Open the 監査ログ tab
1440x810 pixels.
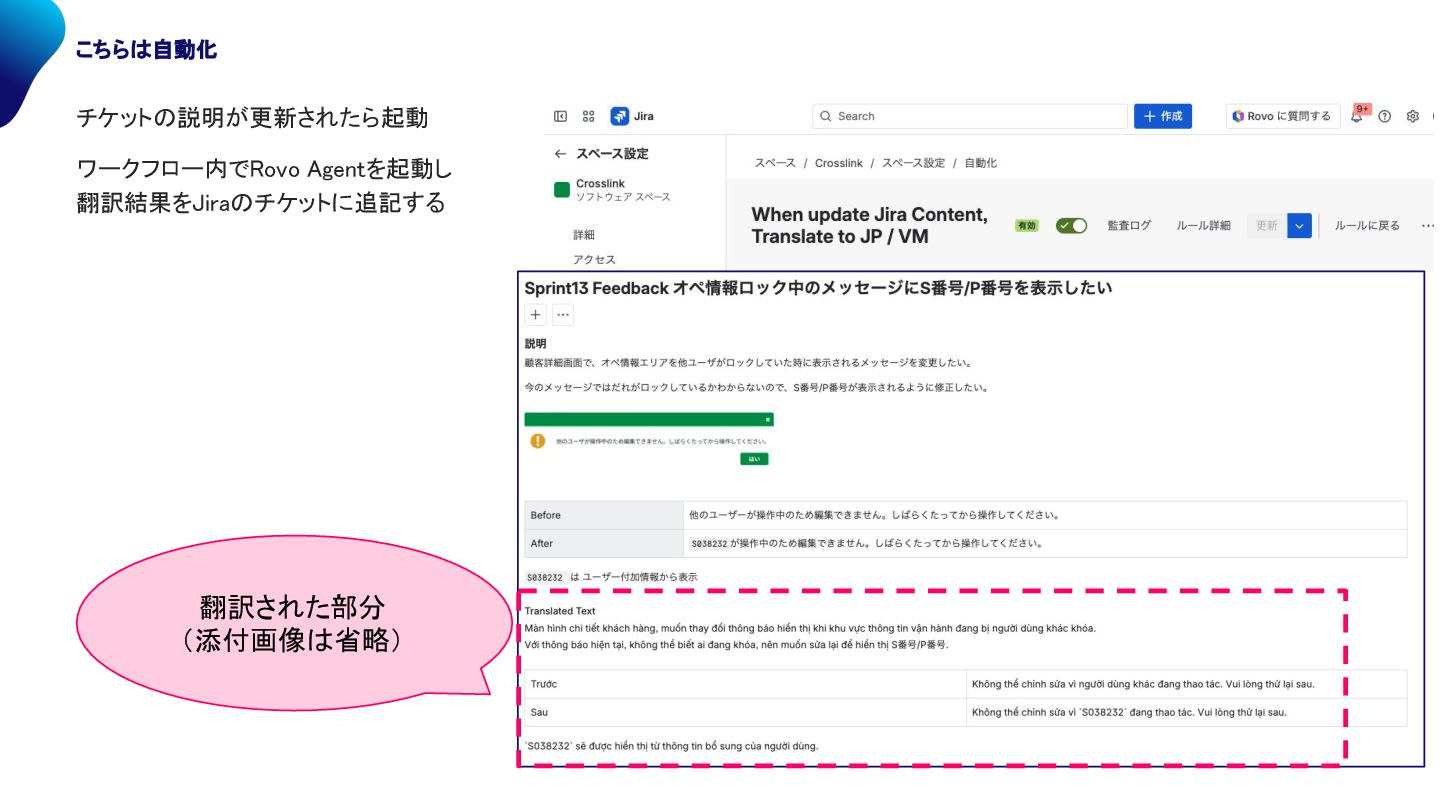click(x=1129, y=226)
